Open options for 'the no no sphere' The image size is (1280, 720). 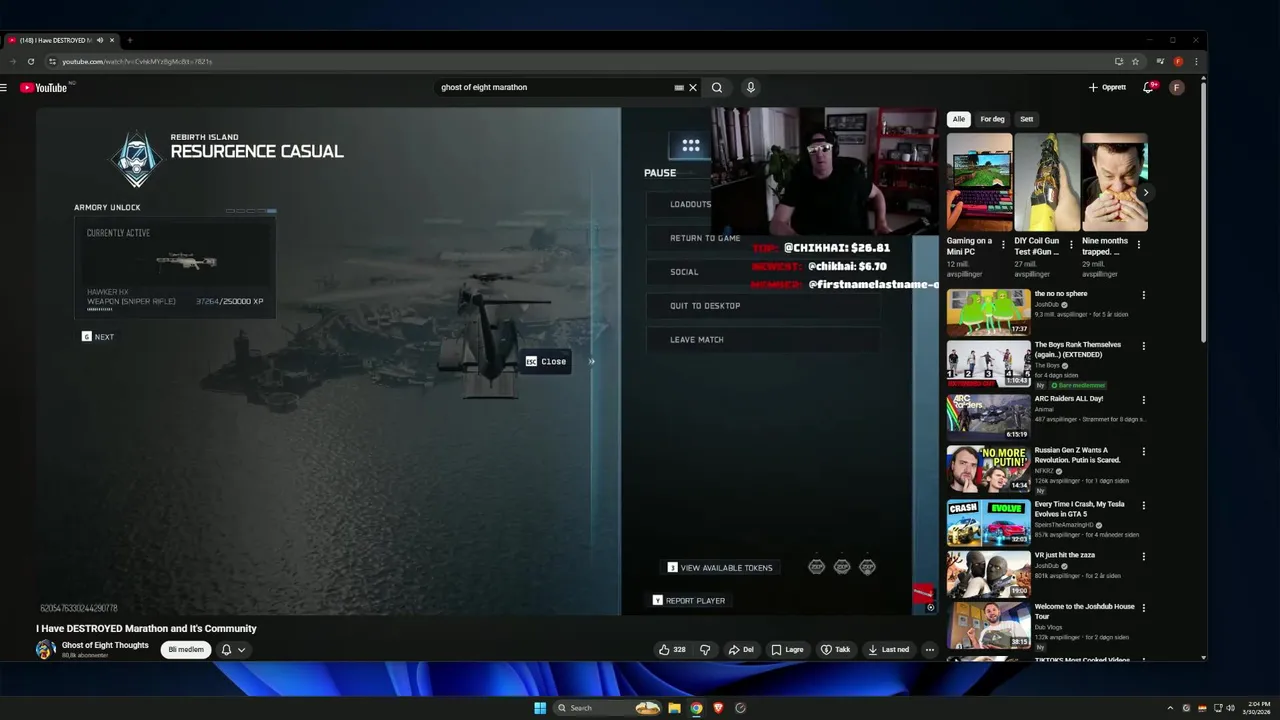(x=1144, y=295)
